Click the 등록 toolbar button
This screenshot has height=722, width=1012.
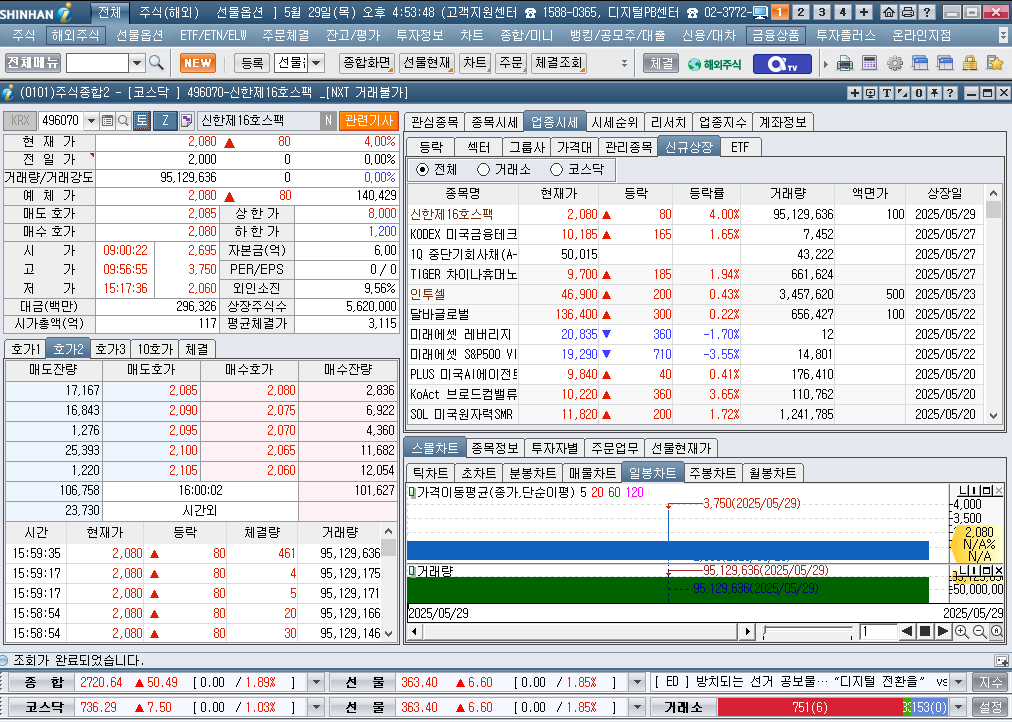click(x=252, y=63)
